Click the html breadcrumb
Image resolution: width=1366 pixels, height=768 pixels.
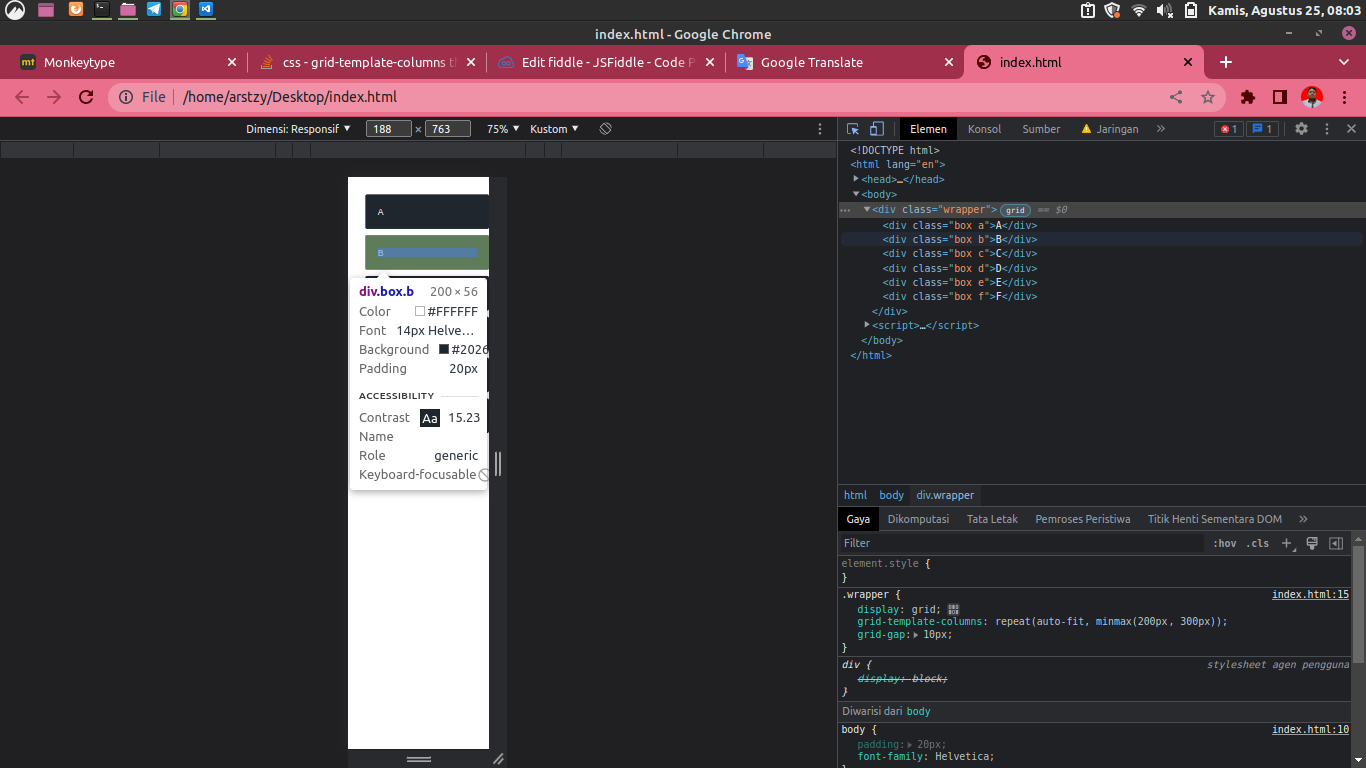pos(855,495)
